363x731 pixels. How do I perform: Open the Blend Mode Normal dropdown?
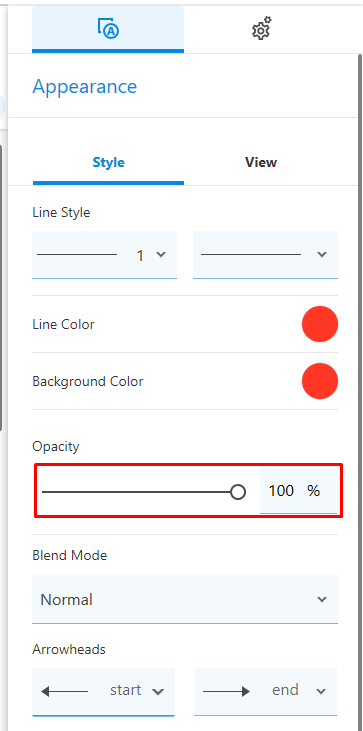click(185, 599)
